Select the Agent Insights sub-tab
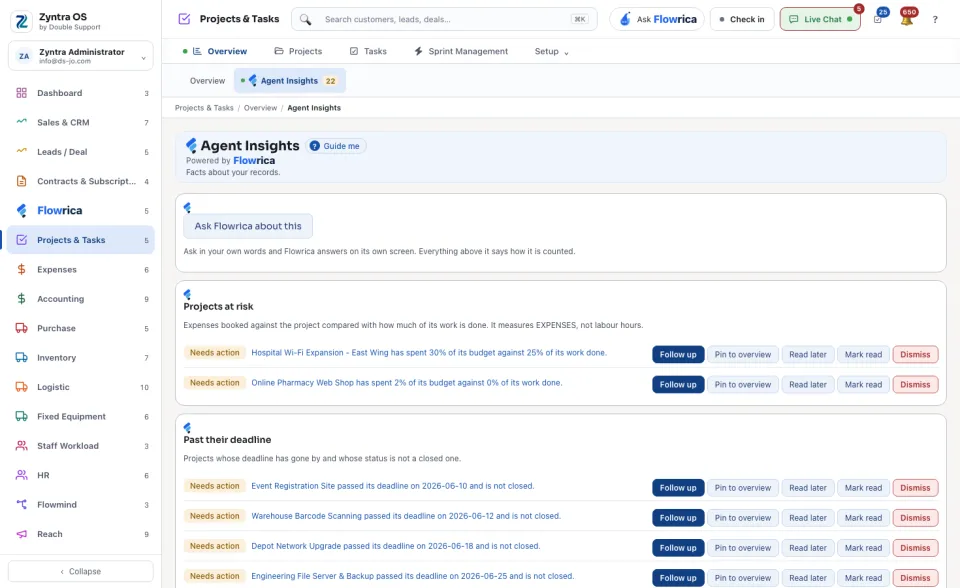This screenshot has height=588, width=960. (x=290, y=81)
